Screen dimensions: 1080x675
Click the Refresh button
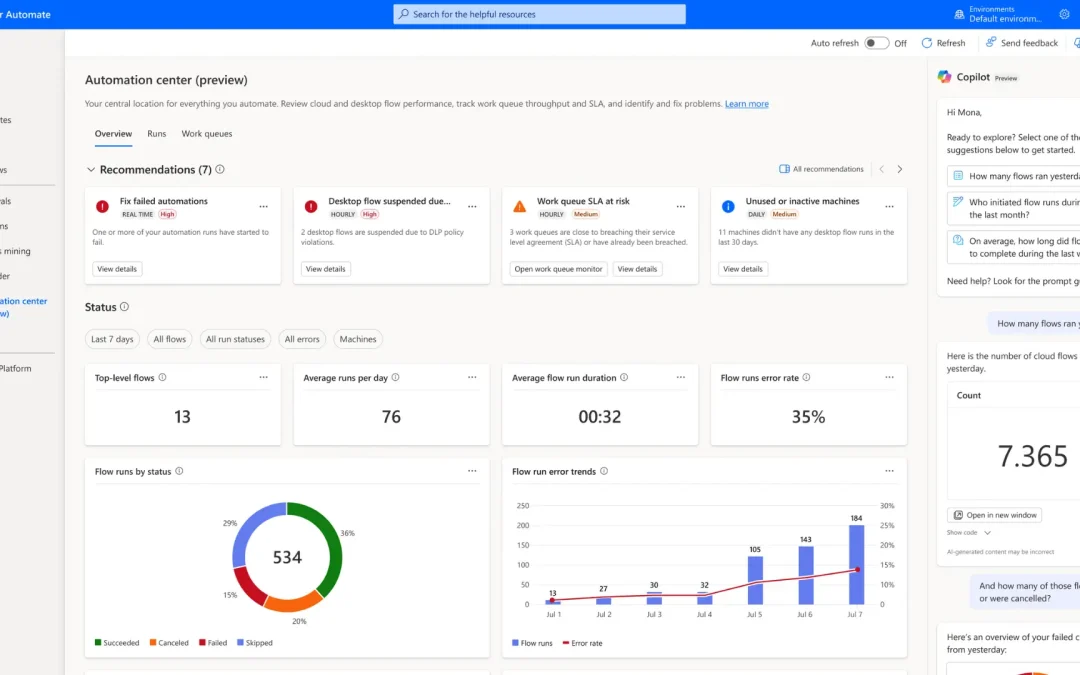pyautogui.click(x=944, y=43)
